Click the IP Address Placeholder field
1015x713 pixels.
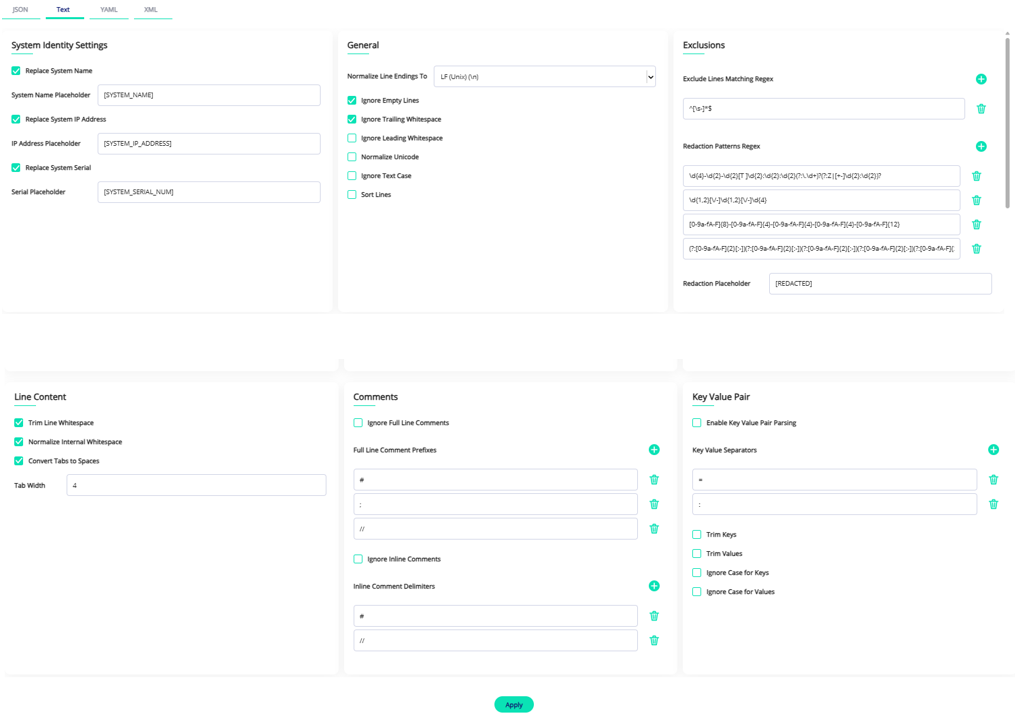[209, 144]
